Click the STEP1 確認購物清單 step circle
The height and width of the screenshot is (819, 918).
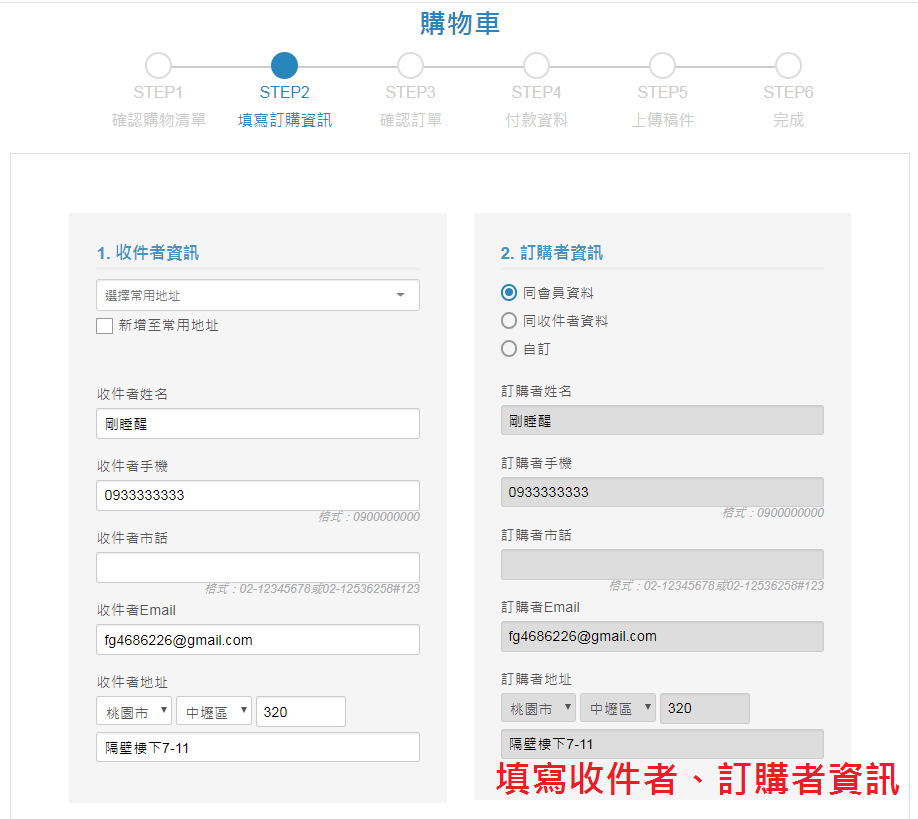click(158, 66)
